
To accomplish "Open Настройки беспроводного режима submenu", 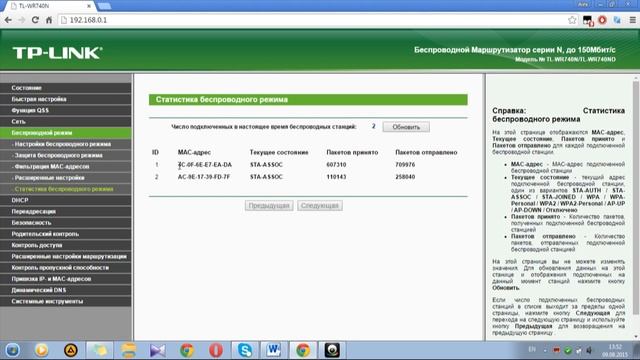I will pyautogui.click(x=66, y=144).
